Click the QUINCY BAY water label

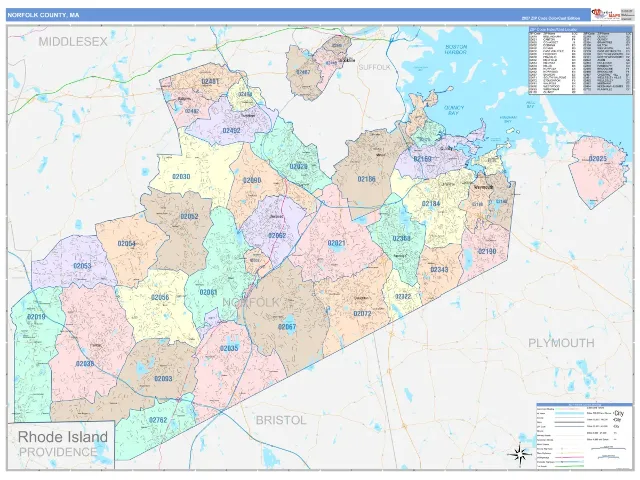pyautogui.click(x=453, y=110)
